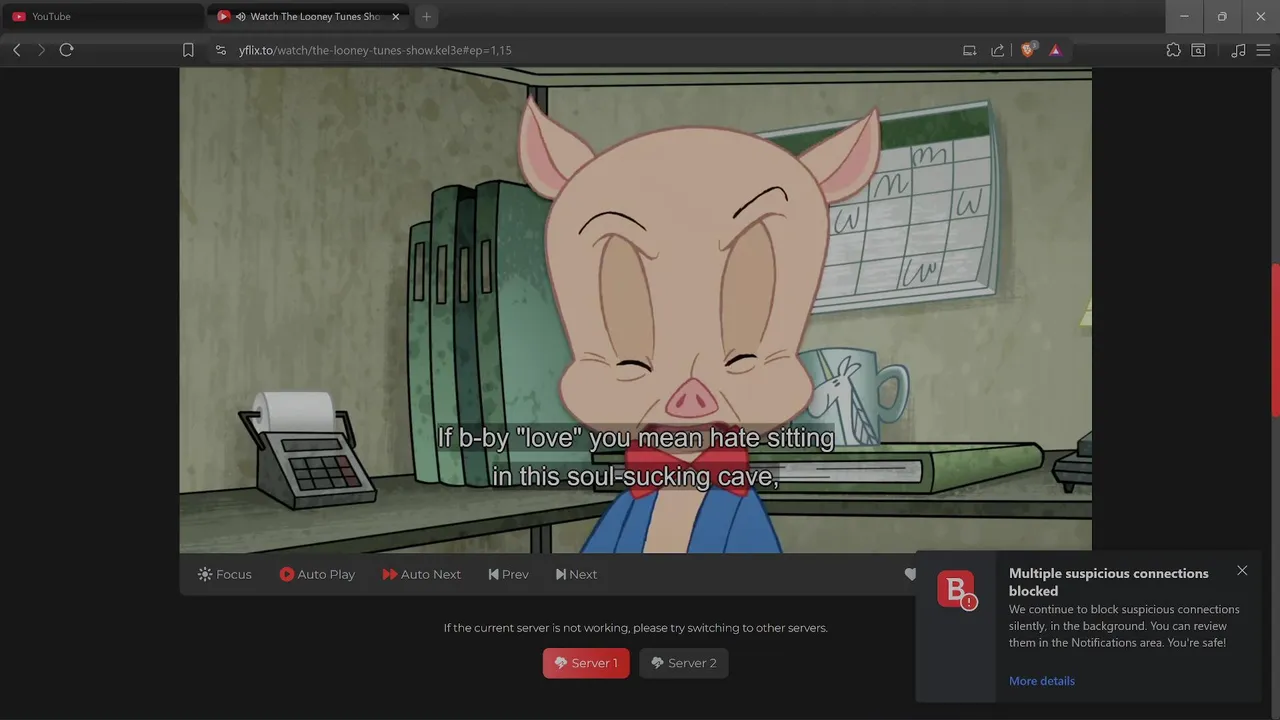Click the server not working hint text
The image size is (1280, 720).
[x=636, y=628]
